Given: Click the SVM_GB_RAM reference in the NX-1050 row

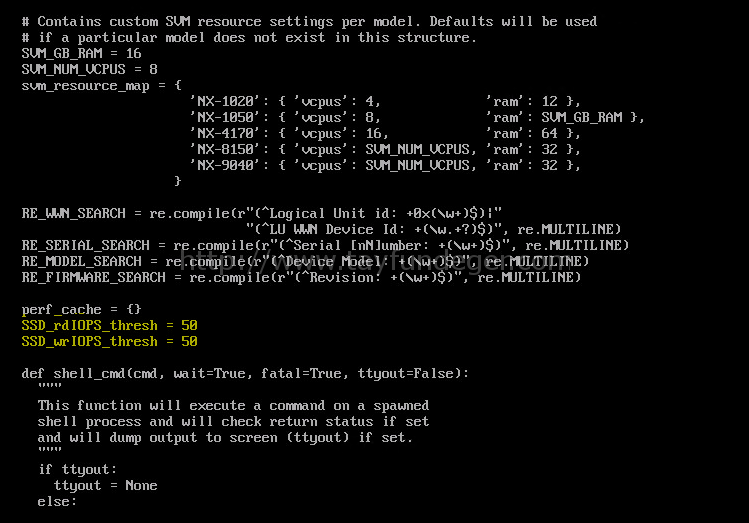Looking at the screenshot, I should coord(581,117).
